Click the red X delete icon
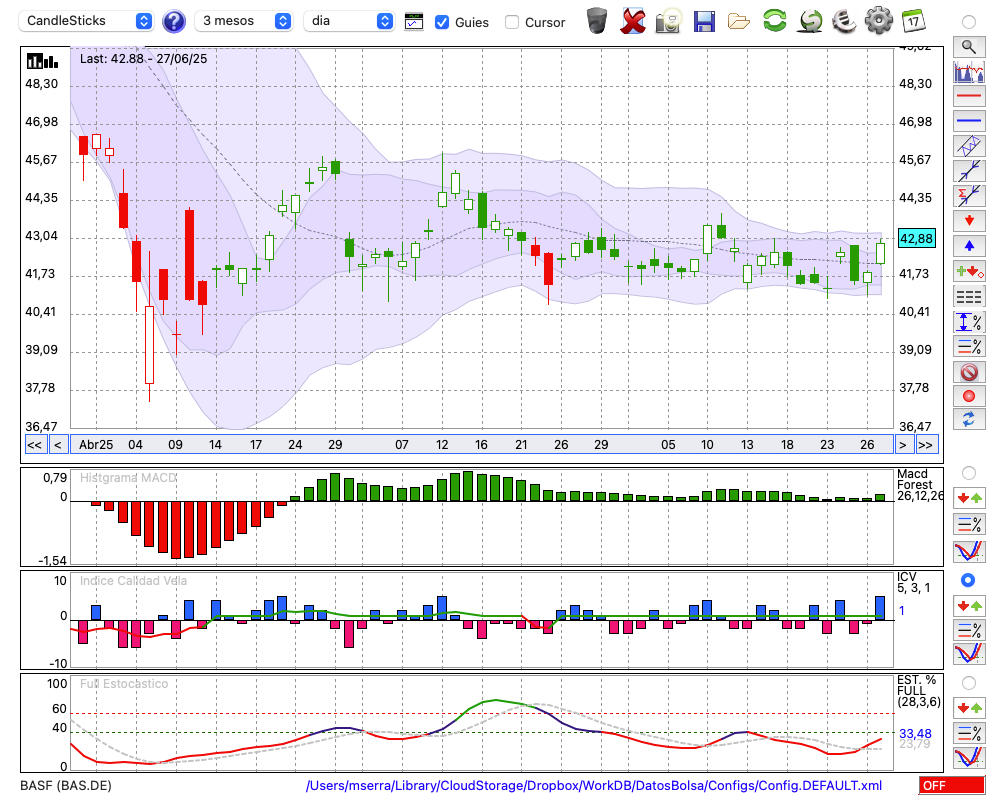The width and height of the screenshot is (1000, 800). point(633,21)
